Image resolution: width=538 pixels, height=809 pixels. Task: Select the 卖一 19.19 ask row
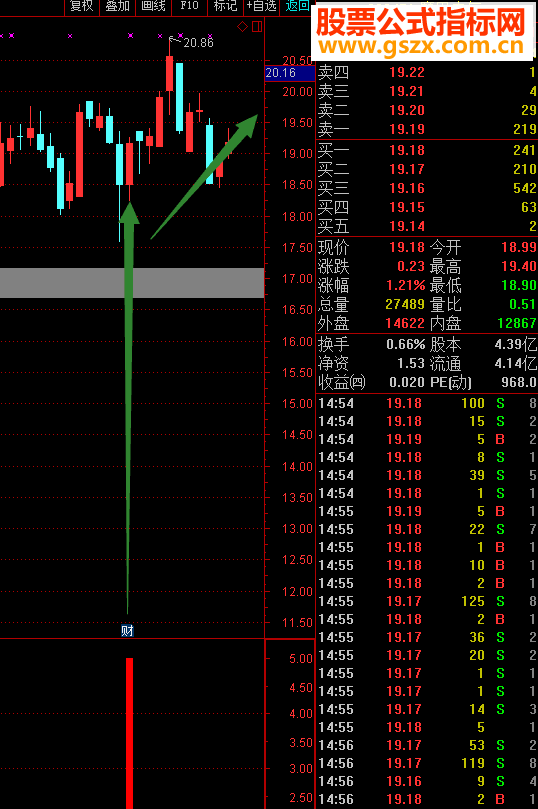tap(427, 129)
